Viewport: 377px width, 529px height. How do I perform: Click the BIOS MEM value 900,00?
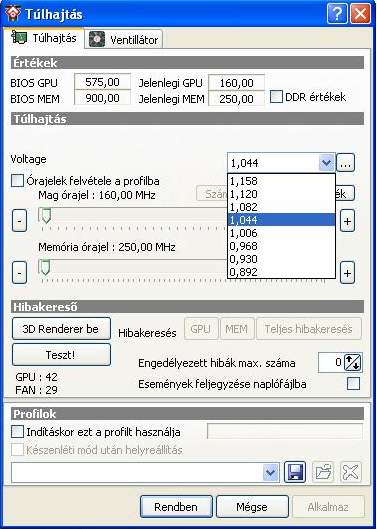102,98
